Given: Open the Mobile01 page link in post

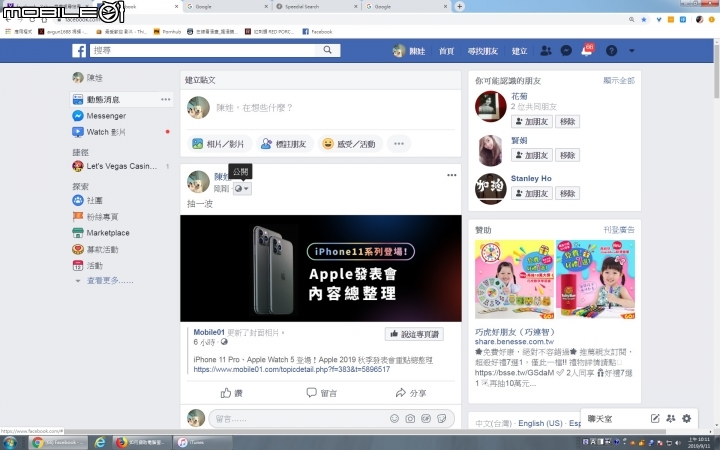Looking at the screenshot, I should pyautogui.click(x=208, y=332).
